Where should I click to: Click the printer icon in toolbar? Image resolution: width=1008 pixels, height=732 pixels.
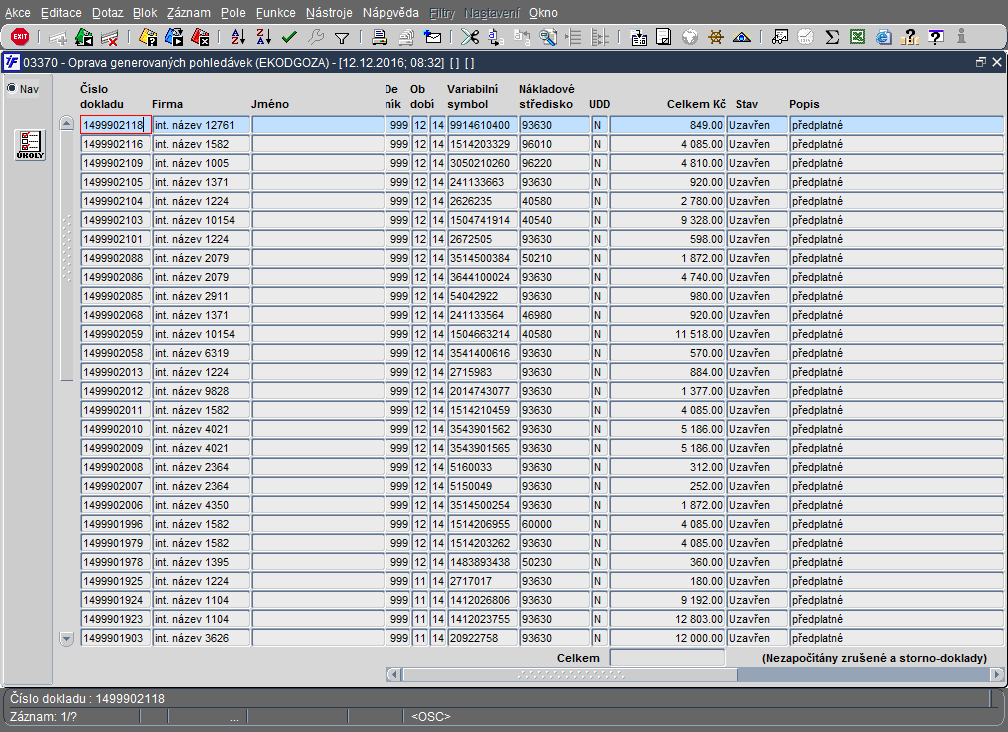[380, 37]
